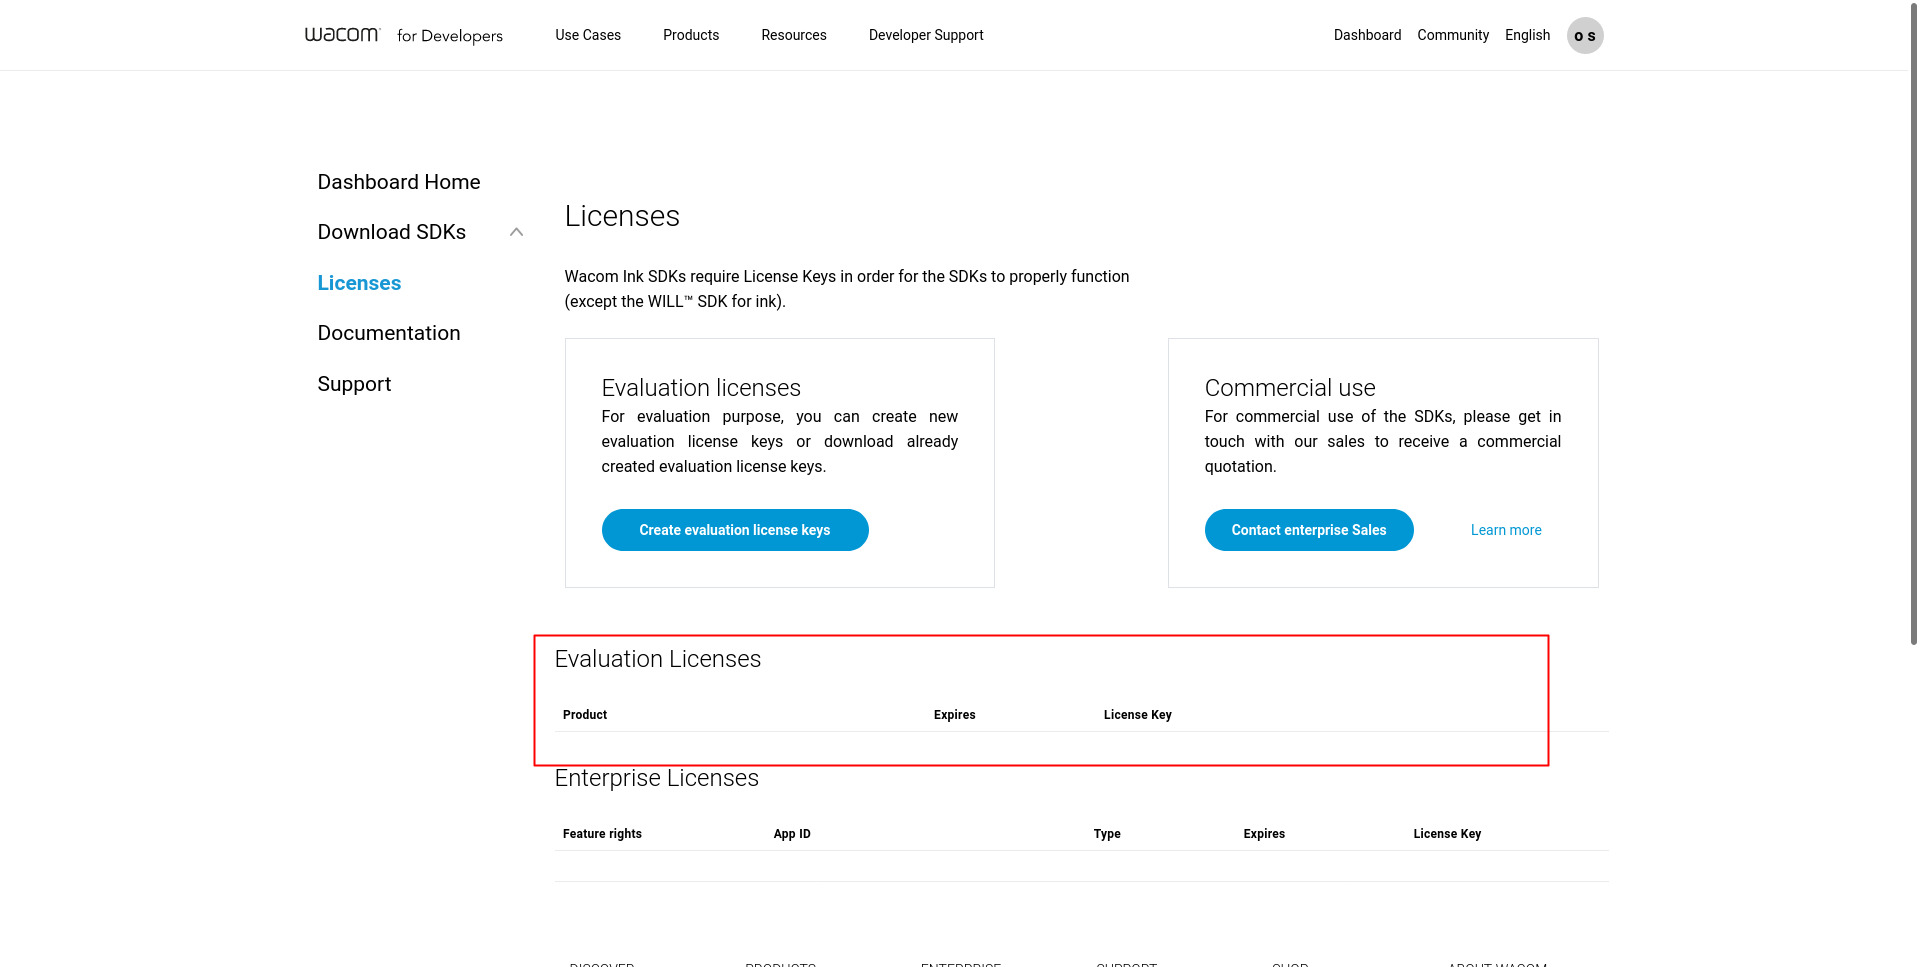The width and height of the screenshot is (1920, 967).
Task: Open Developer Support in top navigation
Action: coord(925,35)
